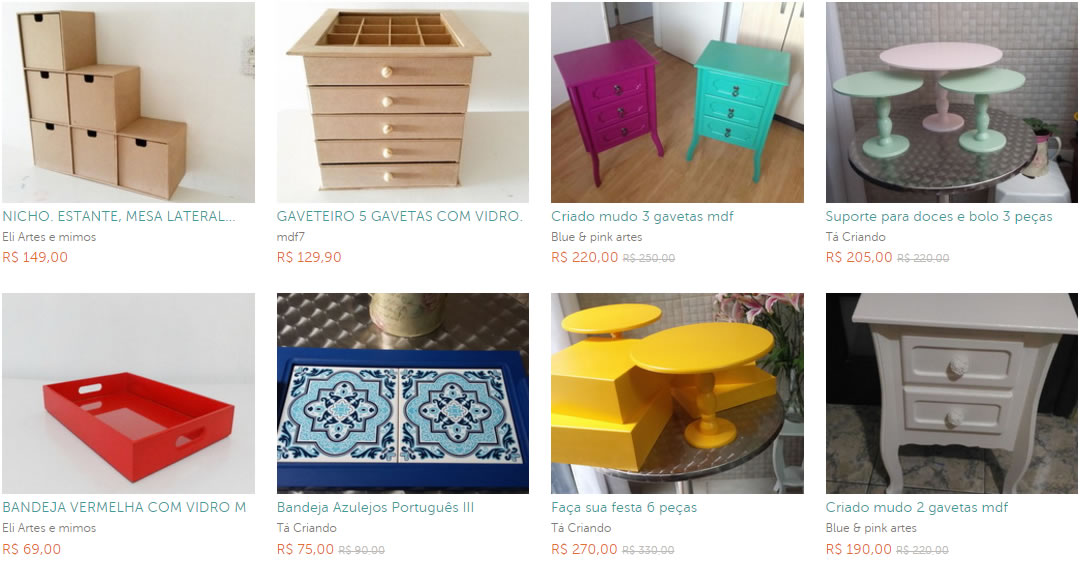Visit Tá Criando shop under cake stands
This screenshot has height=571, width=1080.
point(855,237)
